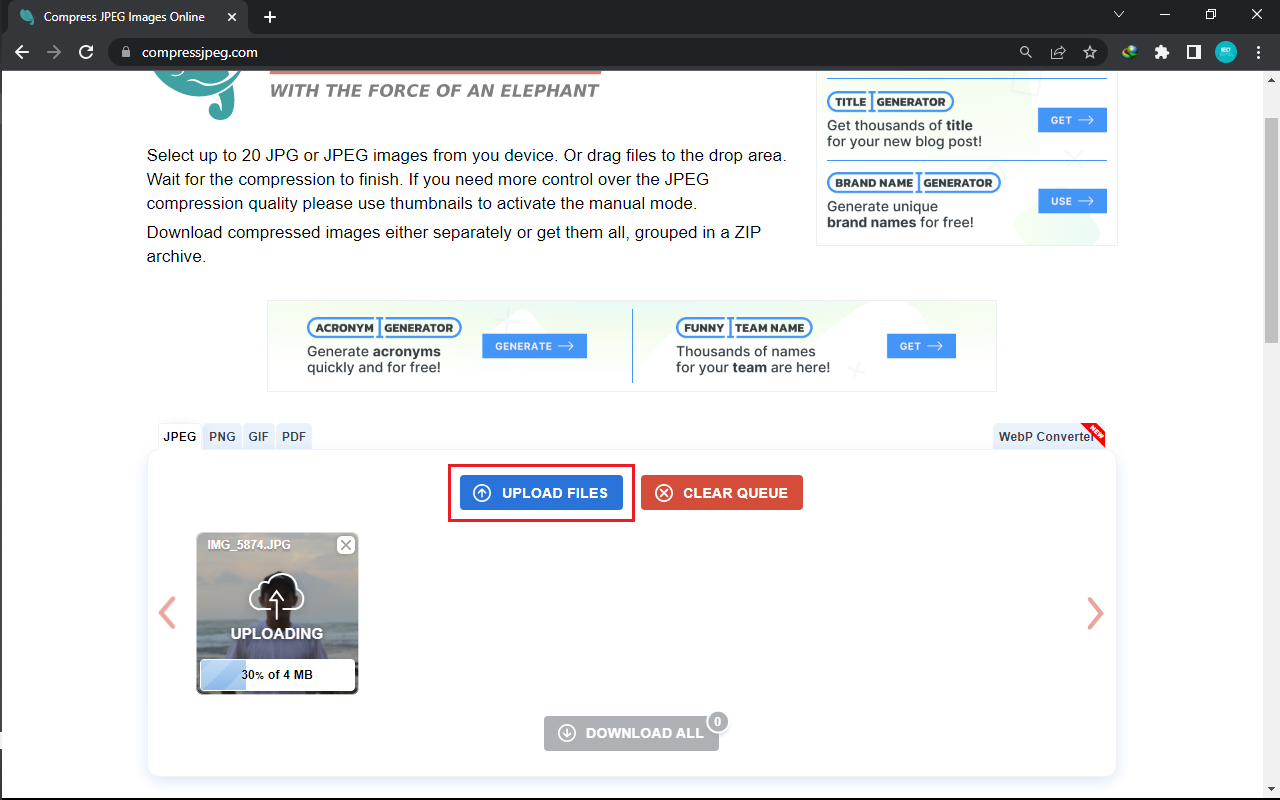Open the Chrome three-dot menu
The width and height of the screenshot is (1280, 800).
click(x=1257, y=52)
